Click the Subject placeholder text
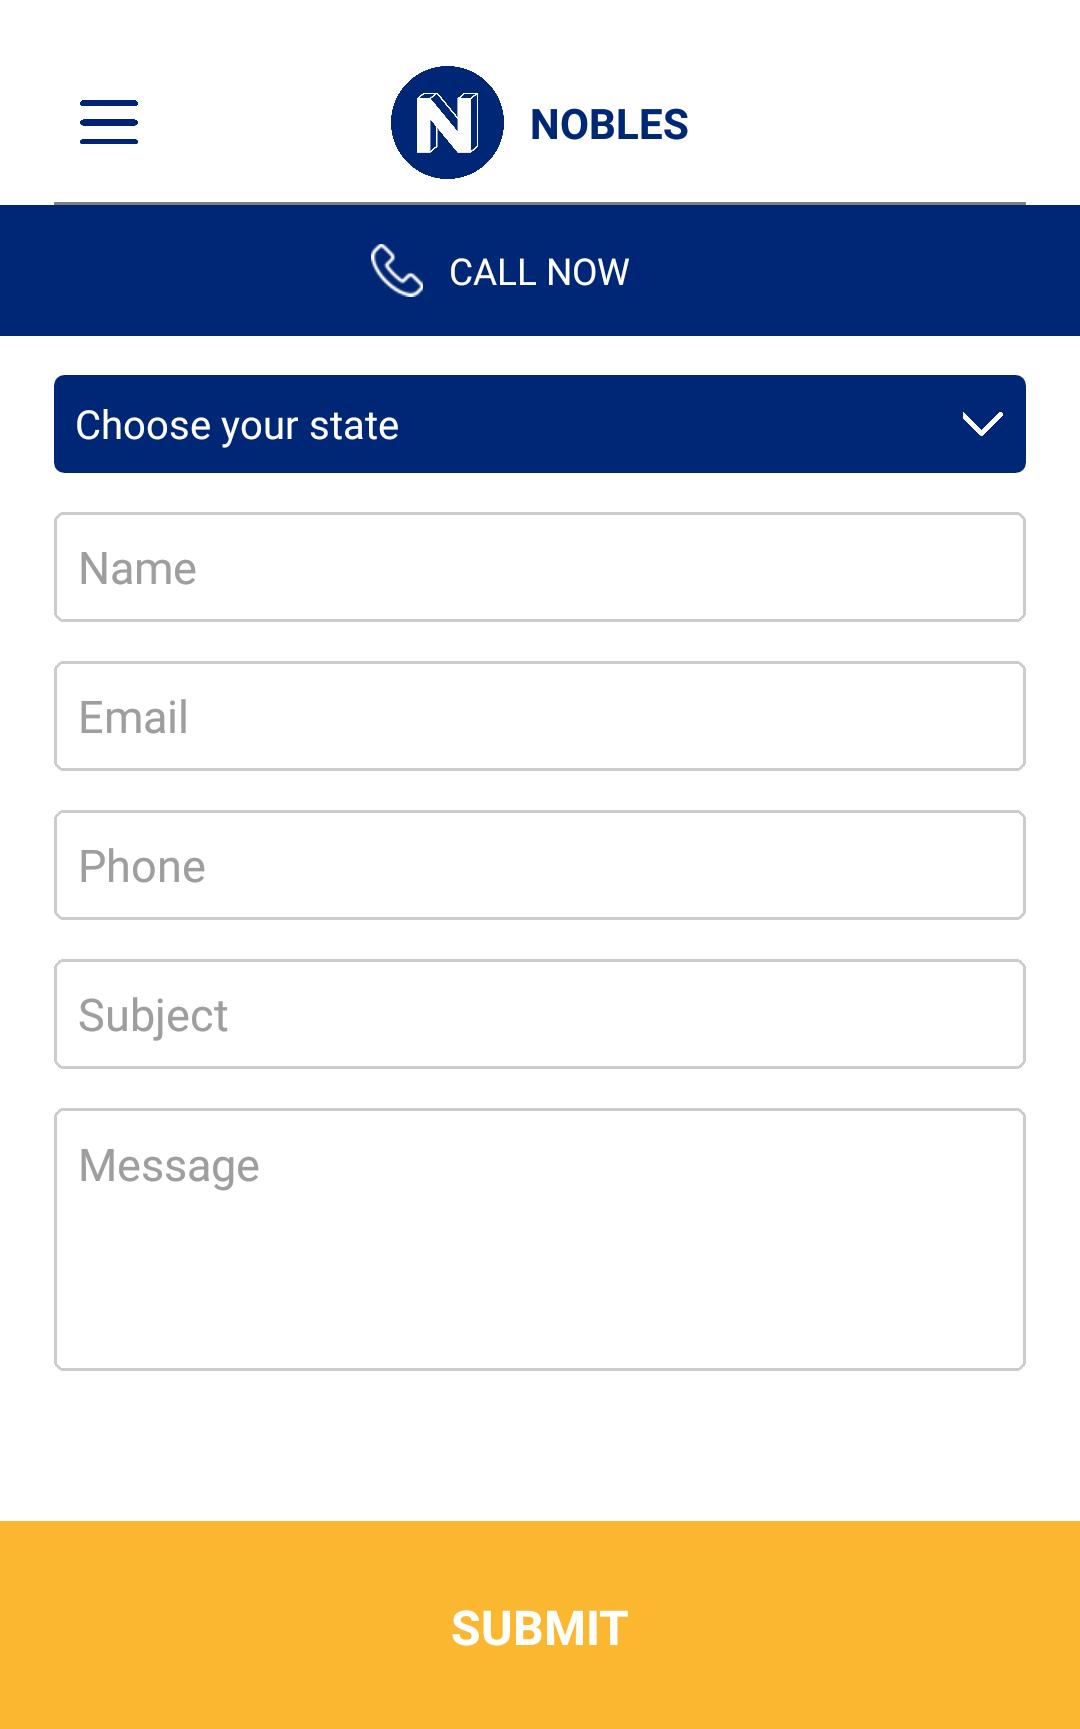Image resolution: width=1080 pixels, height=1729 pixels. 153,1016
